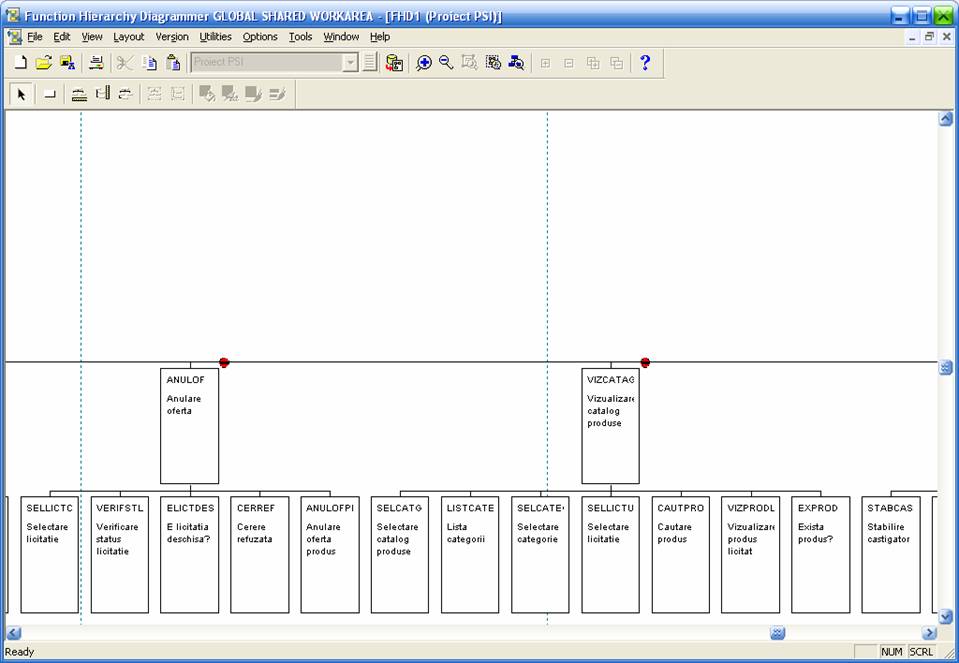Select the CAUTPRO Cautare produs box

680,554
